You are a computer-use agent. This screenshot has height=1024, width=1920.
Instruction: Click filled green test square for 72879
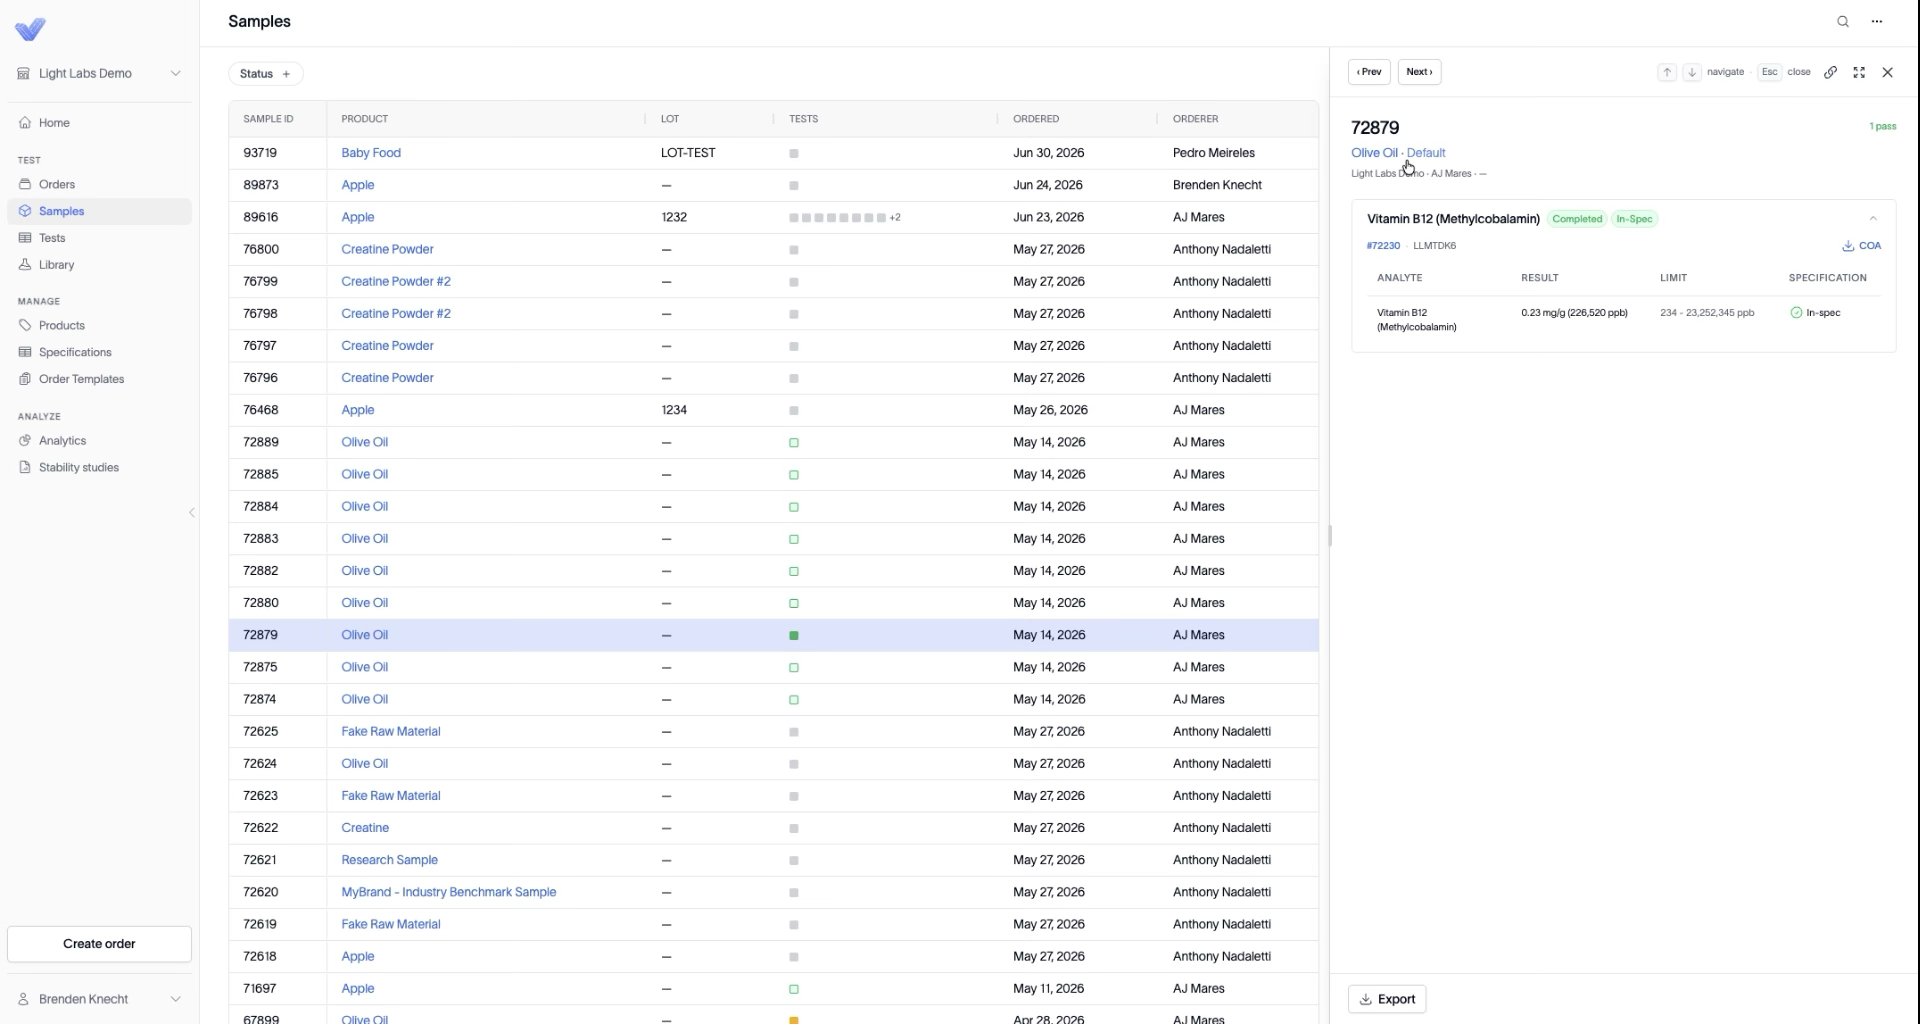(794, 636)
